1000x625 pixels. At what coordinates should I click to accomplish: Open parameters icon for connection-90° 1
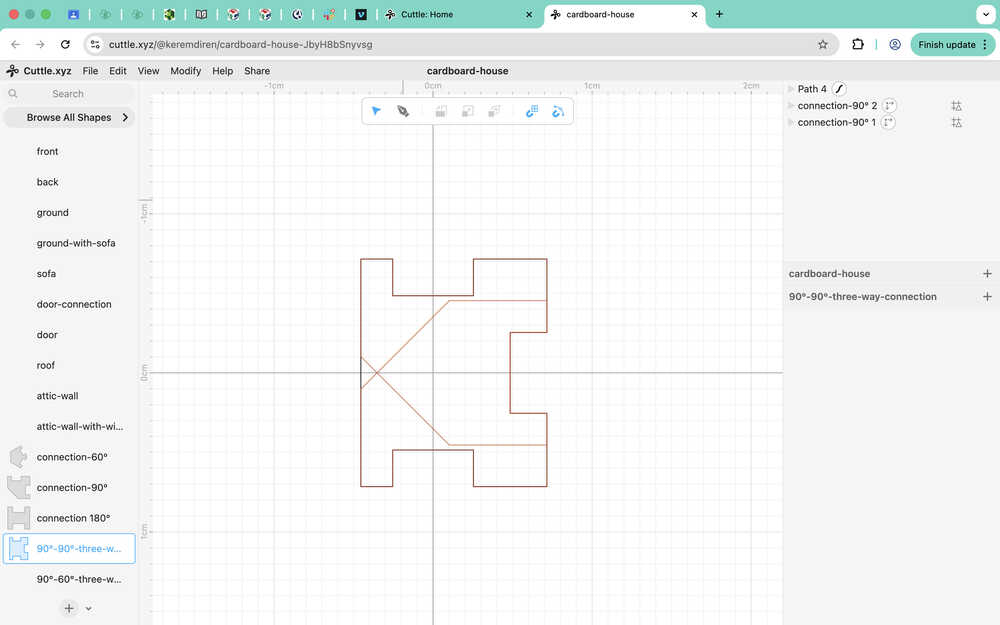pyautogui.click(x=956, y=122)
